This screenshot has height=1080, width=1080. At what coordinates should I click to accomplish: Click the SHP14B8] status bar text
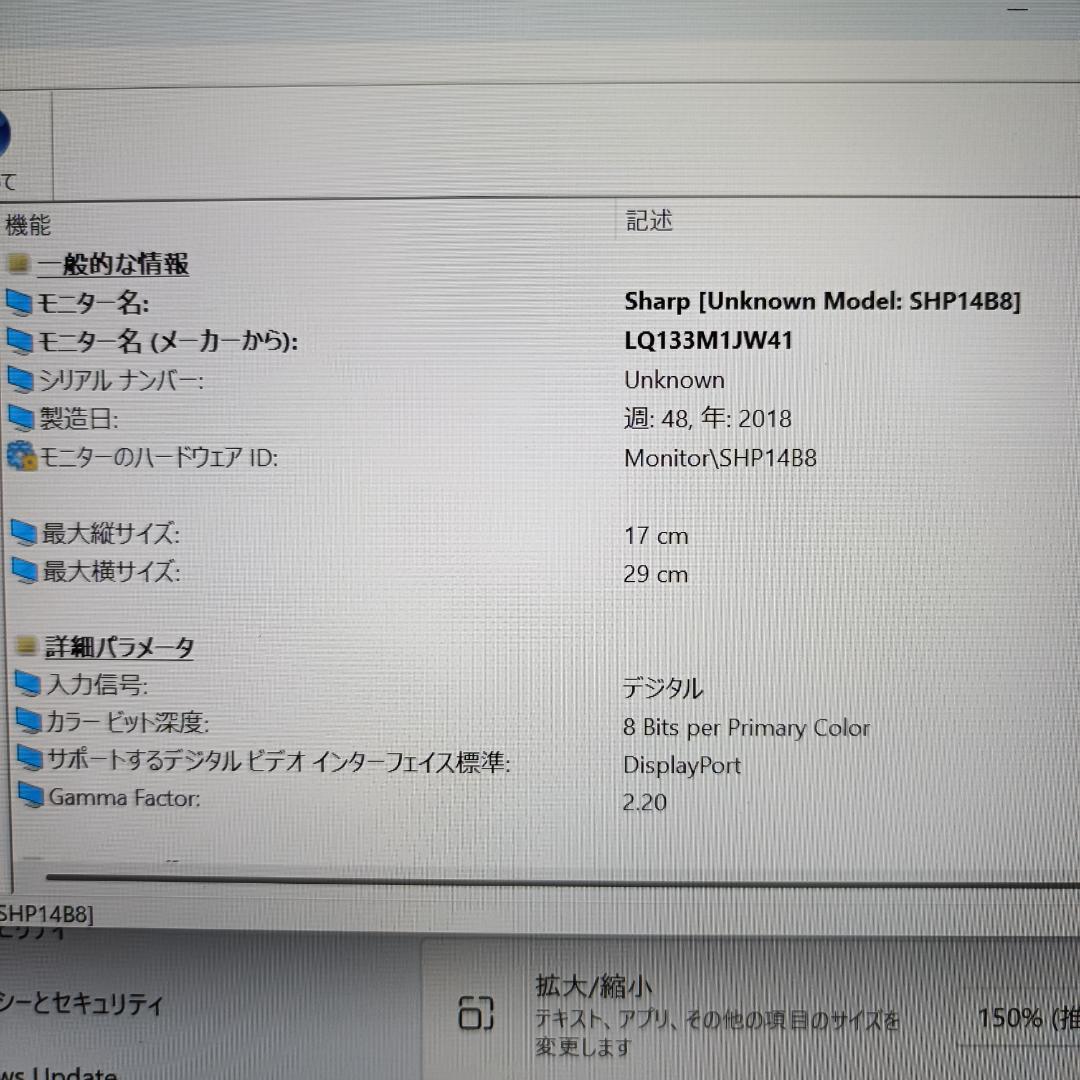click(46, 914)
